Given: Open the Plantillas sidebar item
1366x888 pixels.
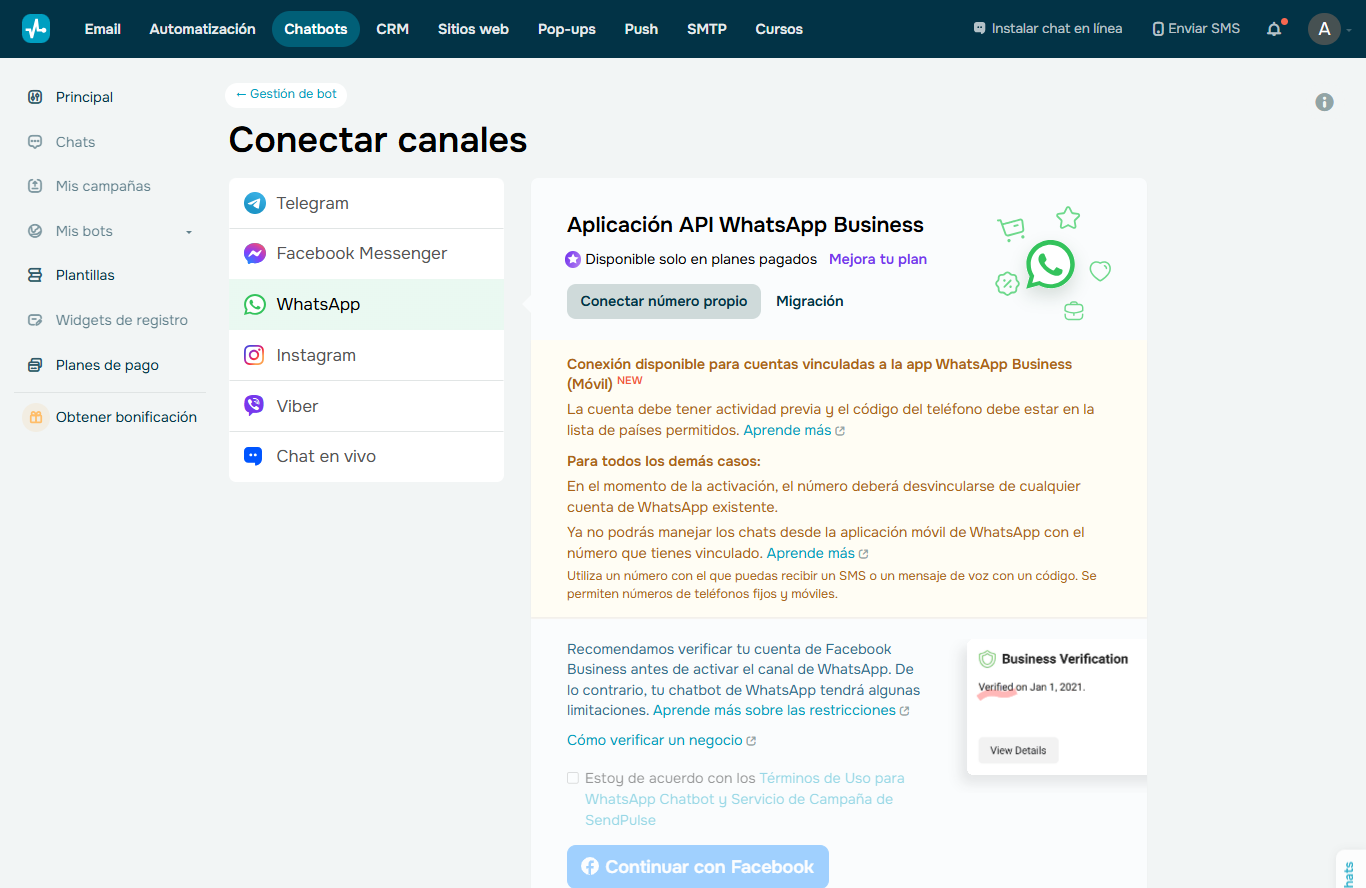Looking at the screenshot, I should (85, 275).
